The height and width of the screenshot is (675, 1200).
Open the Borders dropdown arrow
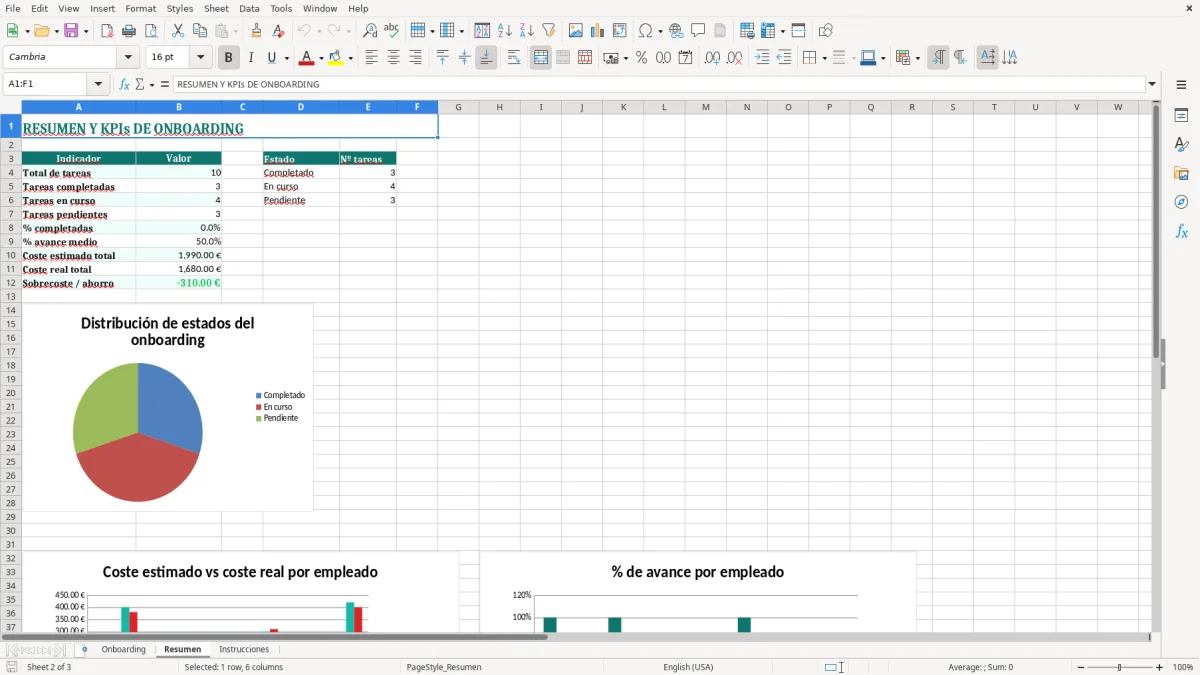coord(823,59)
